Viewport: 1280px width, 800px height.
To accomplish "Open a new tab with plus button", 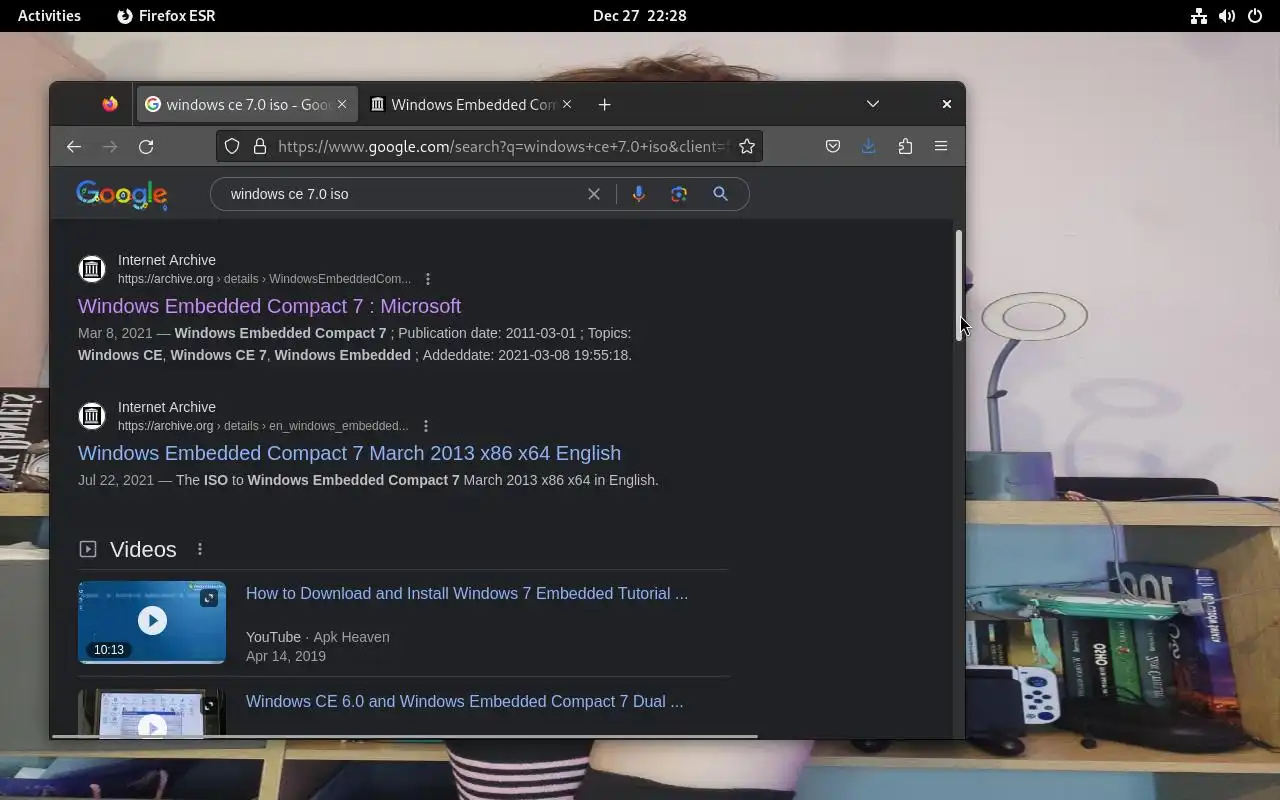I will 604,104.
